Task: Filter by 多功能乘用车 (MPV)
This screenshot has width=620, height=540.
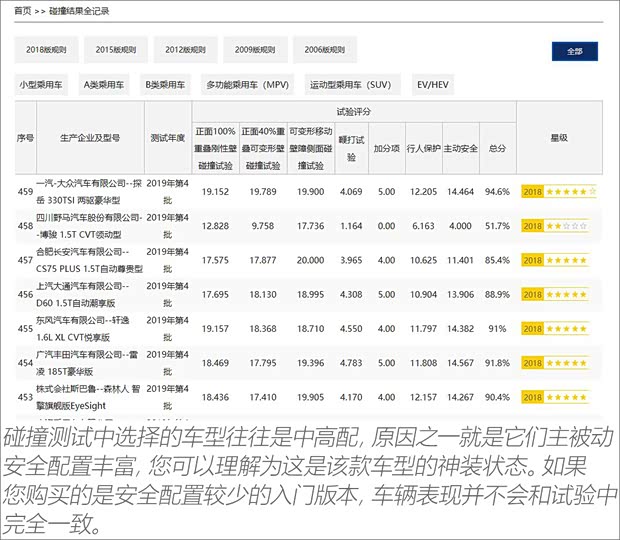Action: tap(248, 85)
